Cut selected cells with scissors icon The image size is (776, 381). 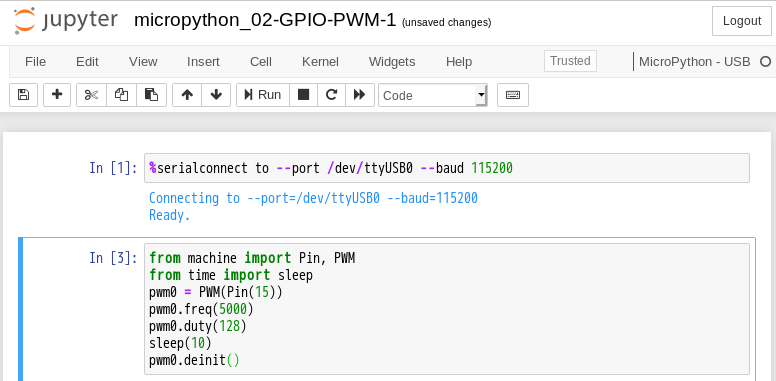click(x=92, y=95)
